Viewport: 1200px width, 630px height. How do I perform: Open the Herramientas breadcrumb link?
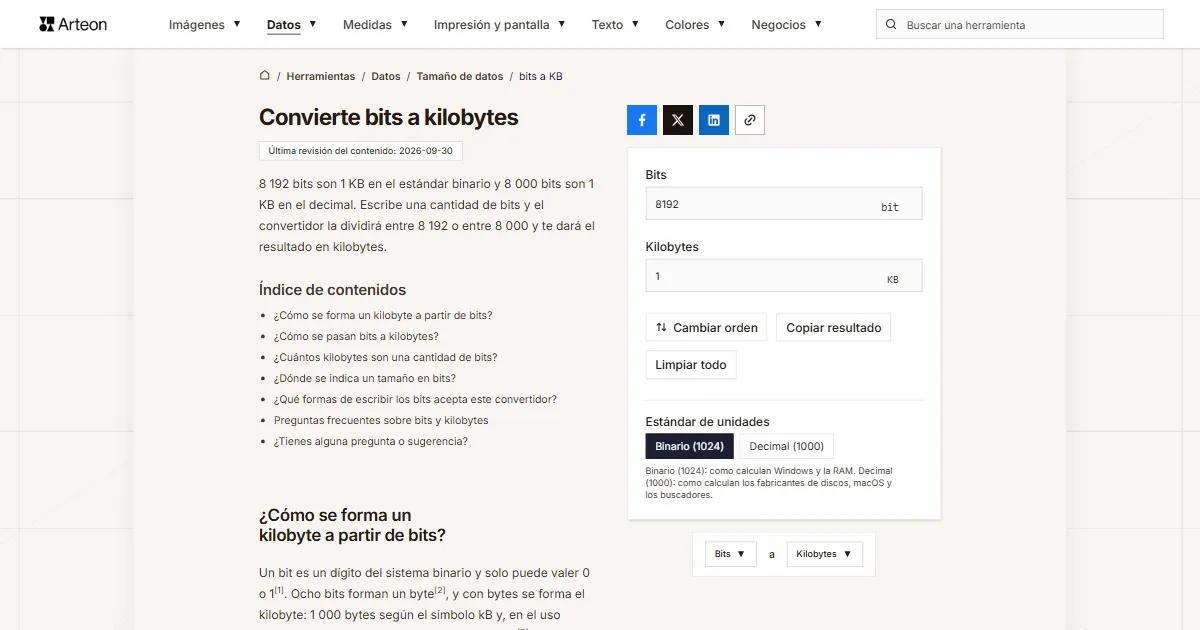[321, 76]
